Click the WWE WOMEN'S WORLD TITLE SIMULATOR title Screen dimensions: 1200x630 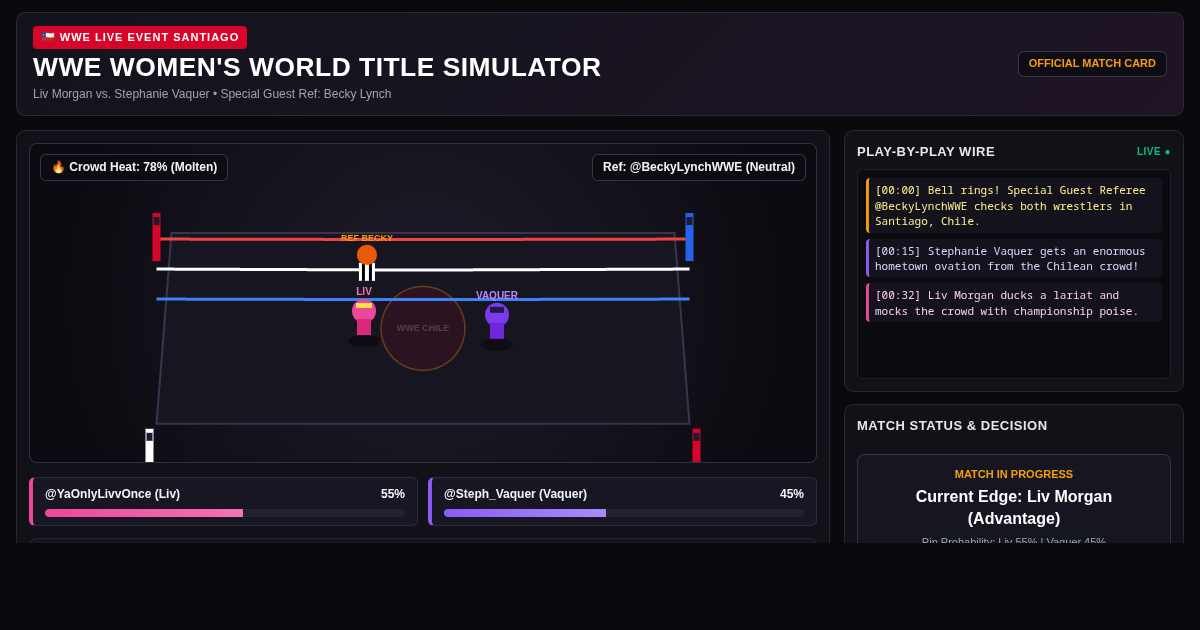tap(317, 67)
